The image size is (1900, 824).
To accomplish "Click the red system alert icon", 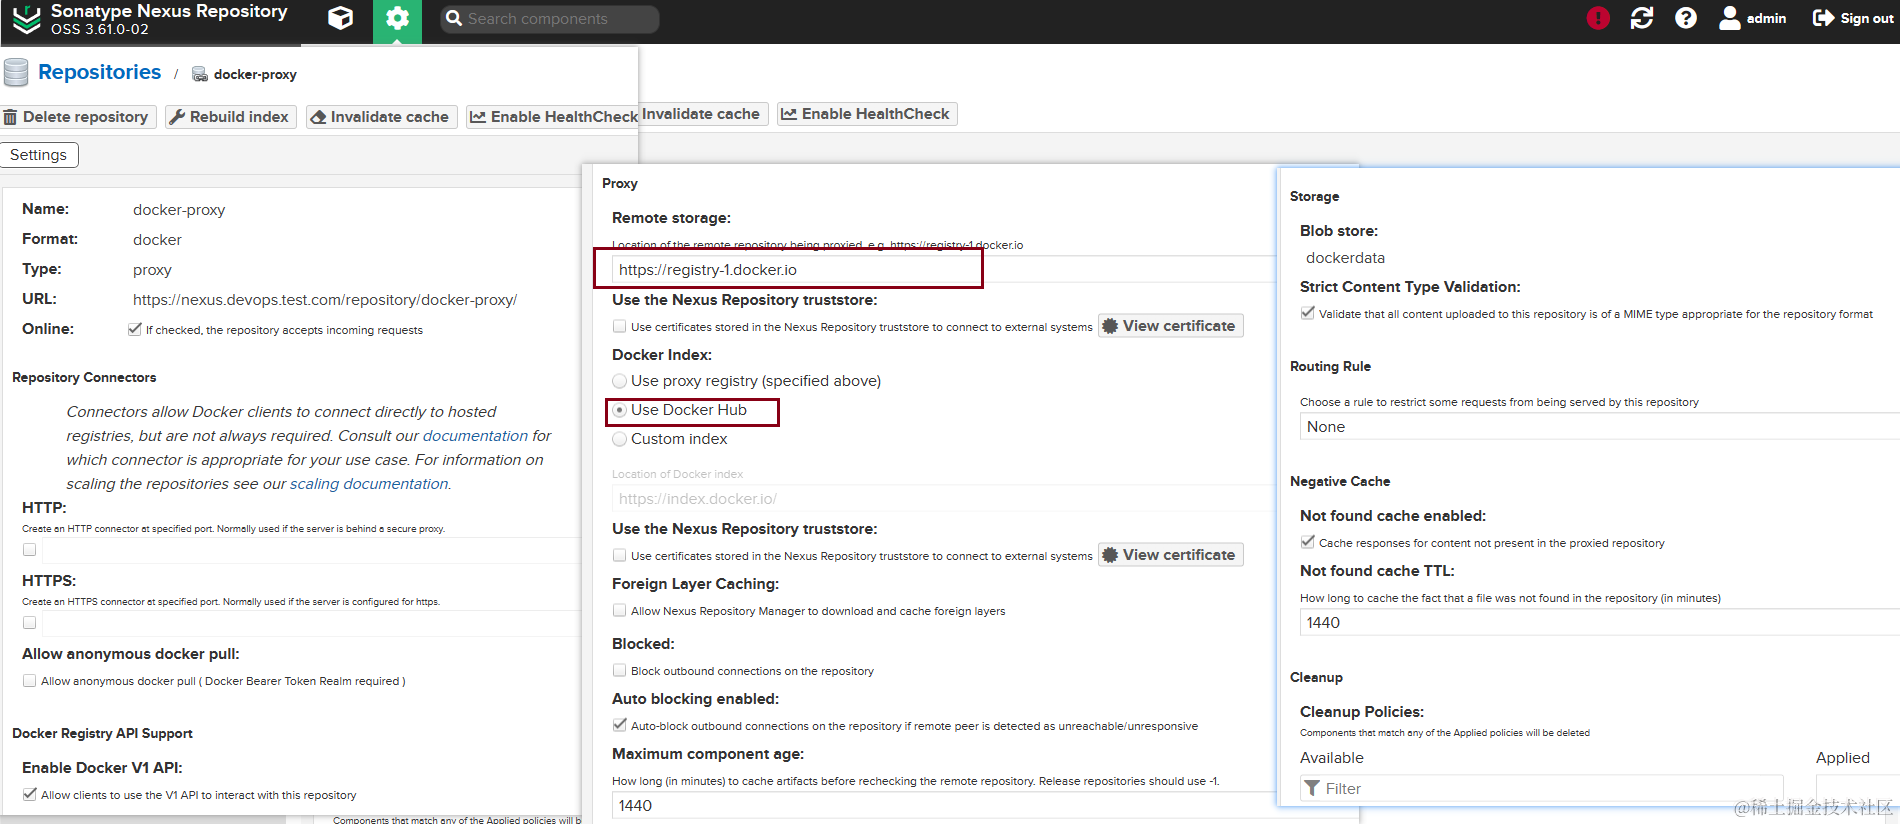I will 1598,18.
